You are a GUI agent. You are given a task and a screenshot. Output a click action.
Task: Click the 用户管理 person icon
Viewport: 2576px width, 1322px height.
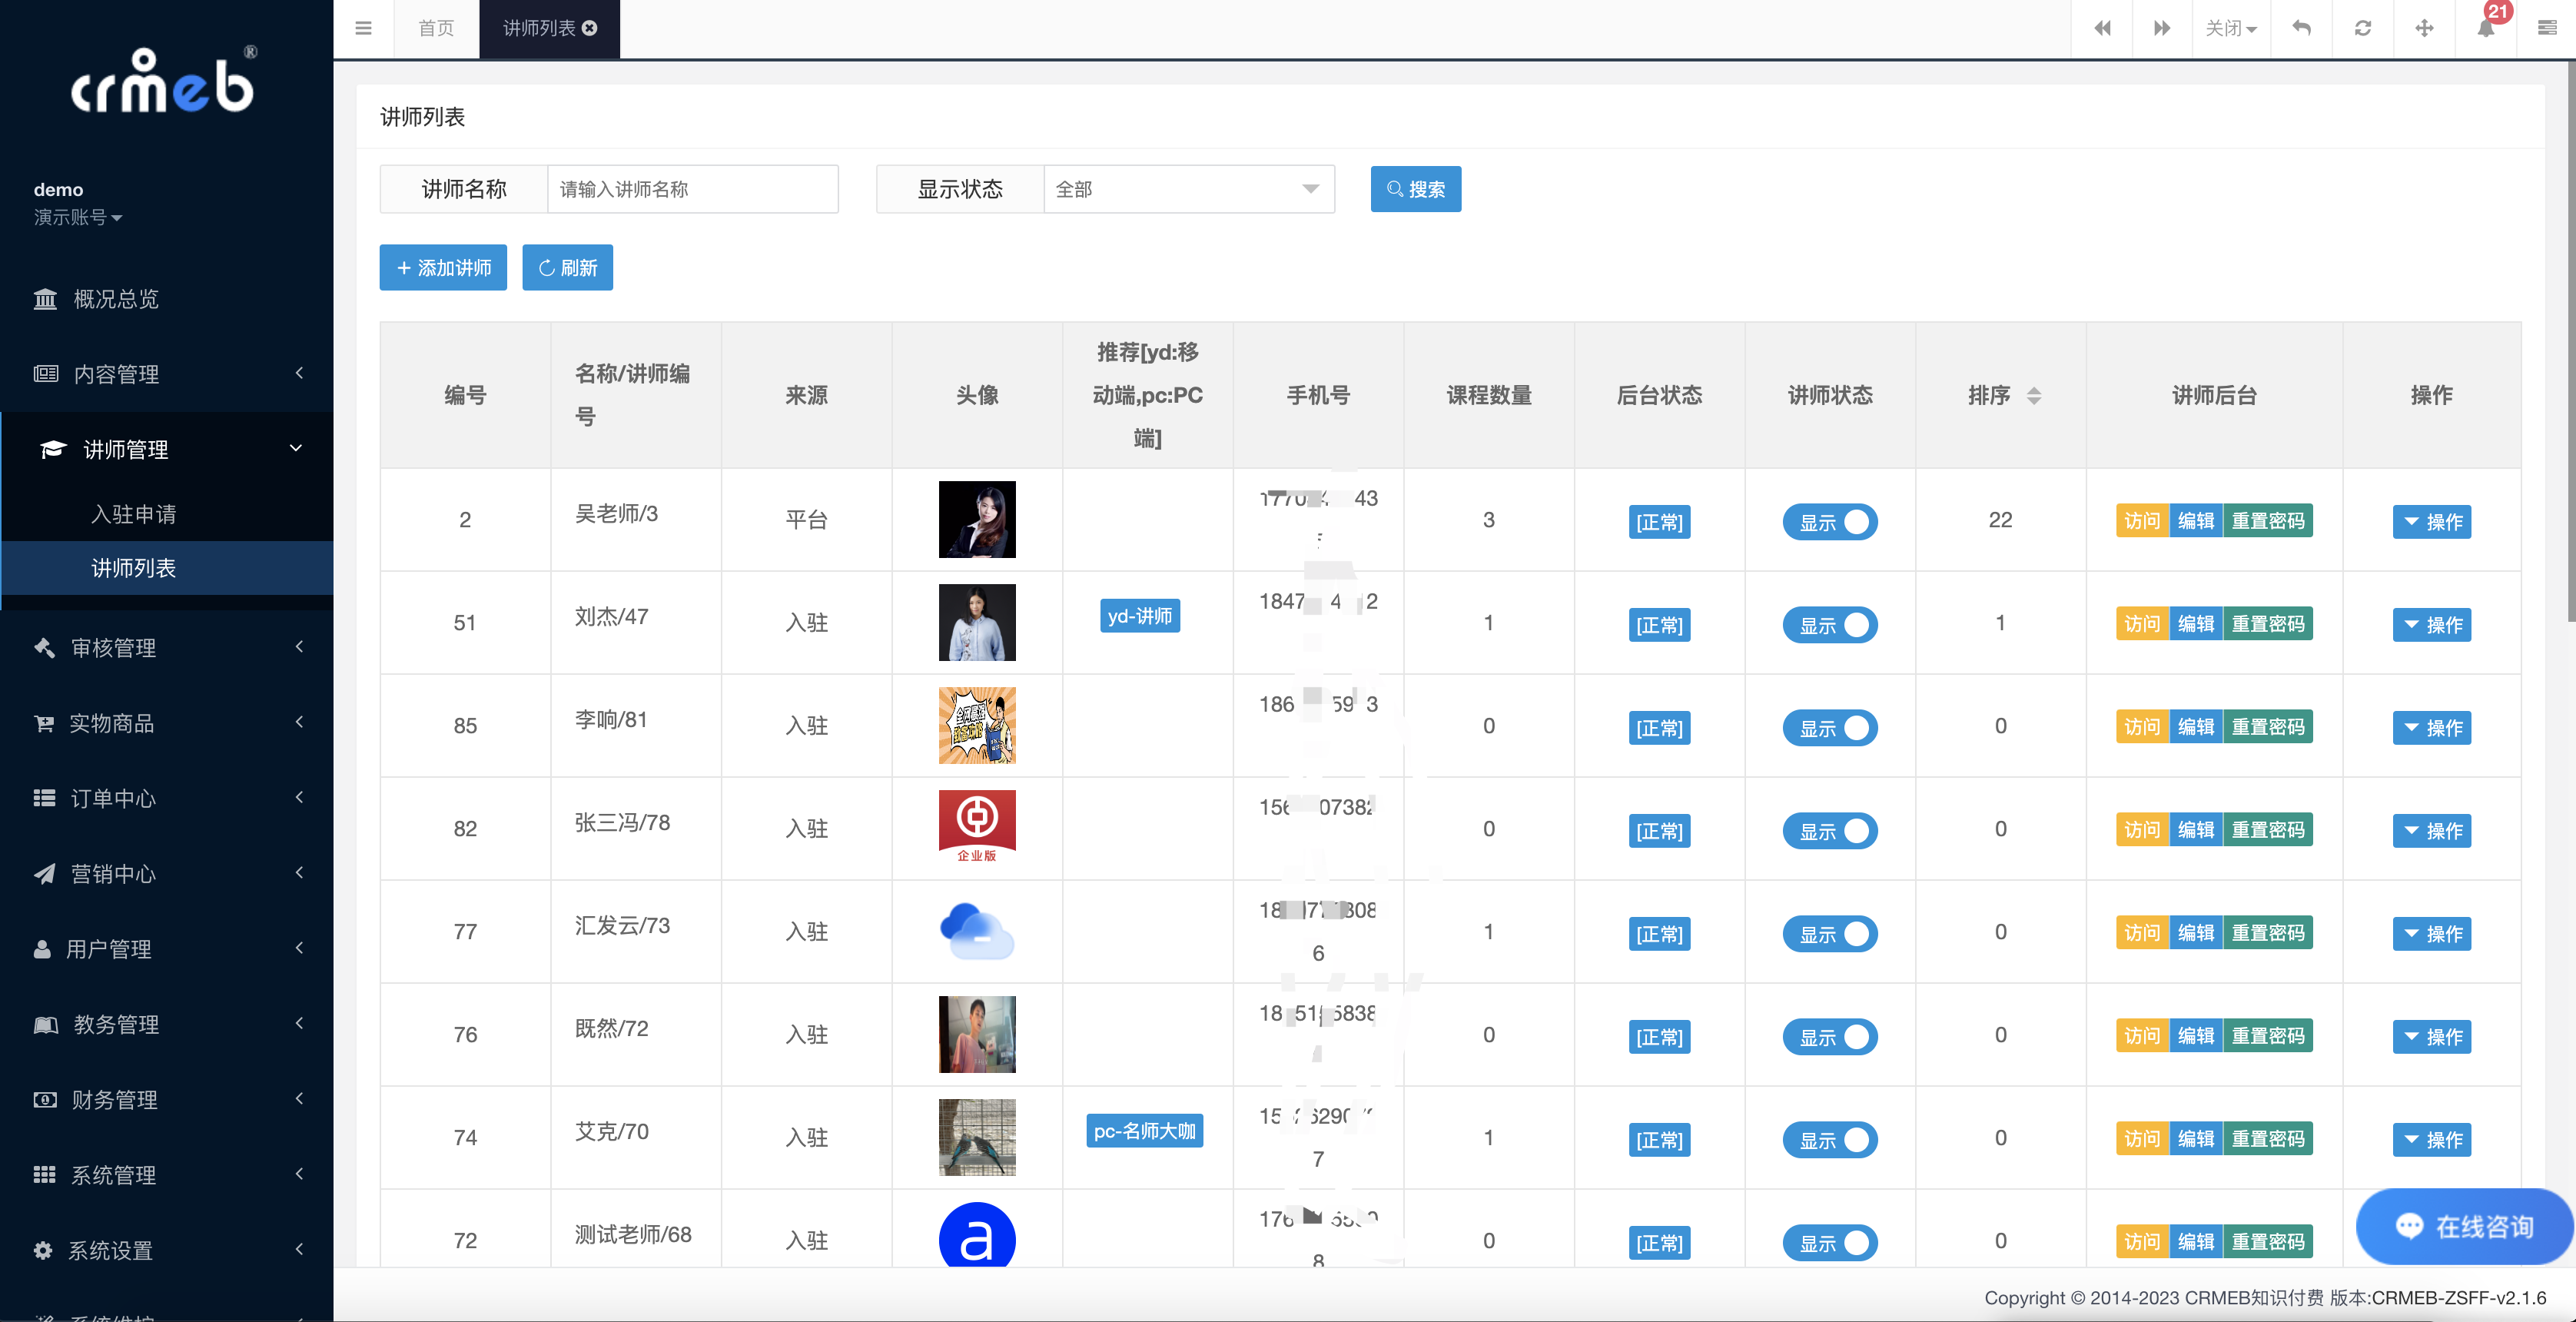coord(42,949)
